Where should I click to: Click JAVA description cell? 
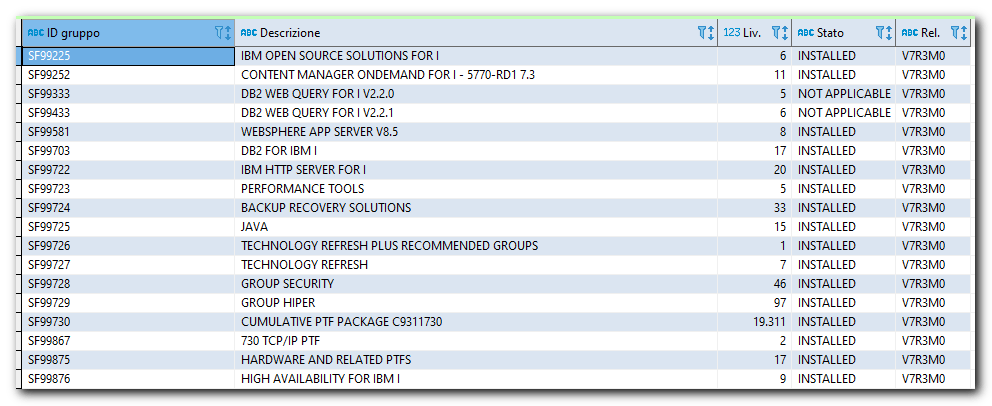(476, 226)
